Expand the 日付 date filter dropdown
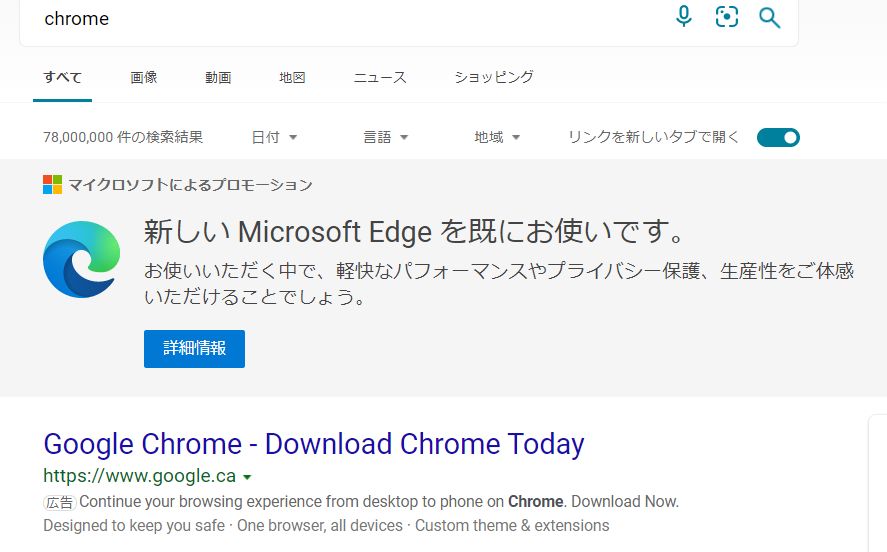This screenshot has height=552, width=887. click(x=275, y=138)
